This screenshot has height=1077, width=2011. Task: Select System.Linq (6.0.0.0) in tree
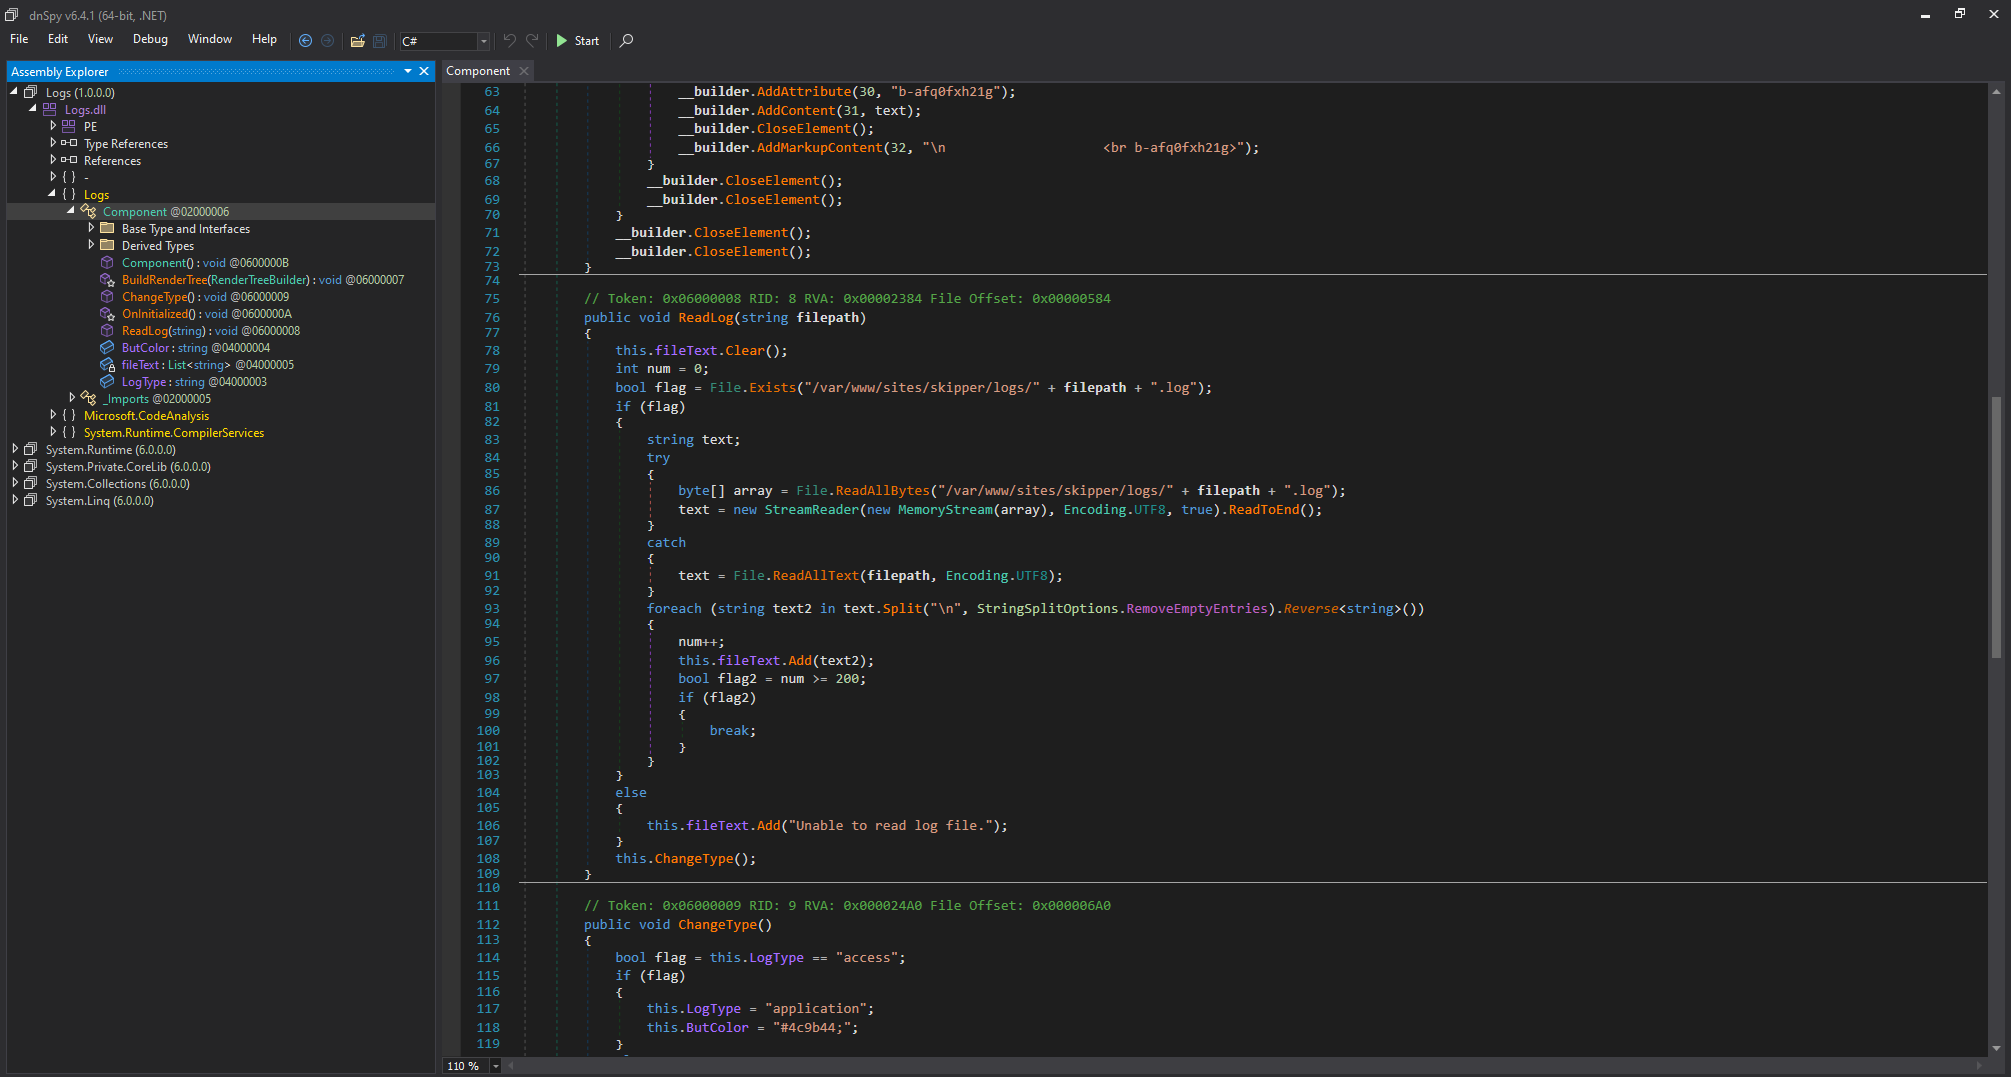[x=100, y=501]
